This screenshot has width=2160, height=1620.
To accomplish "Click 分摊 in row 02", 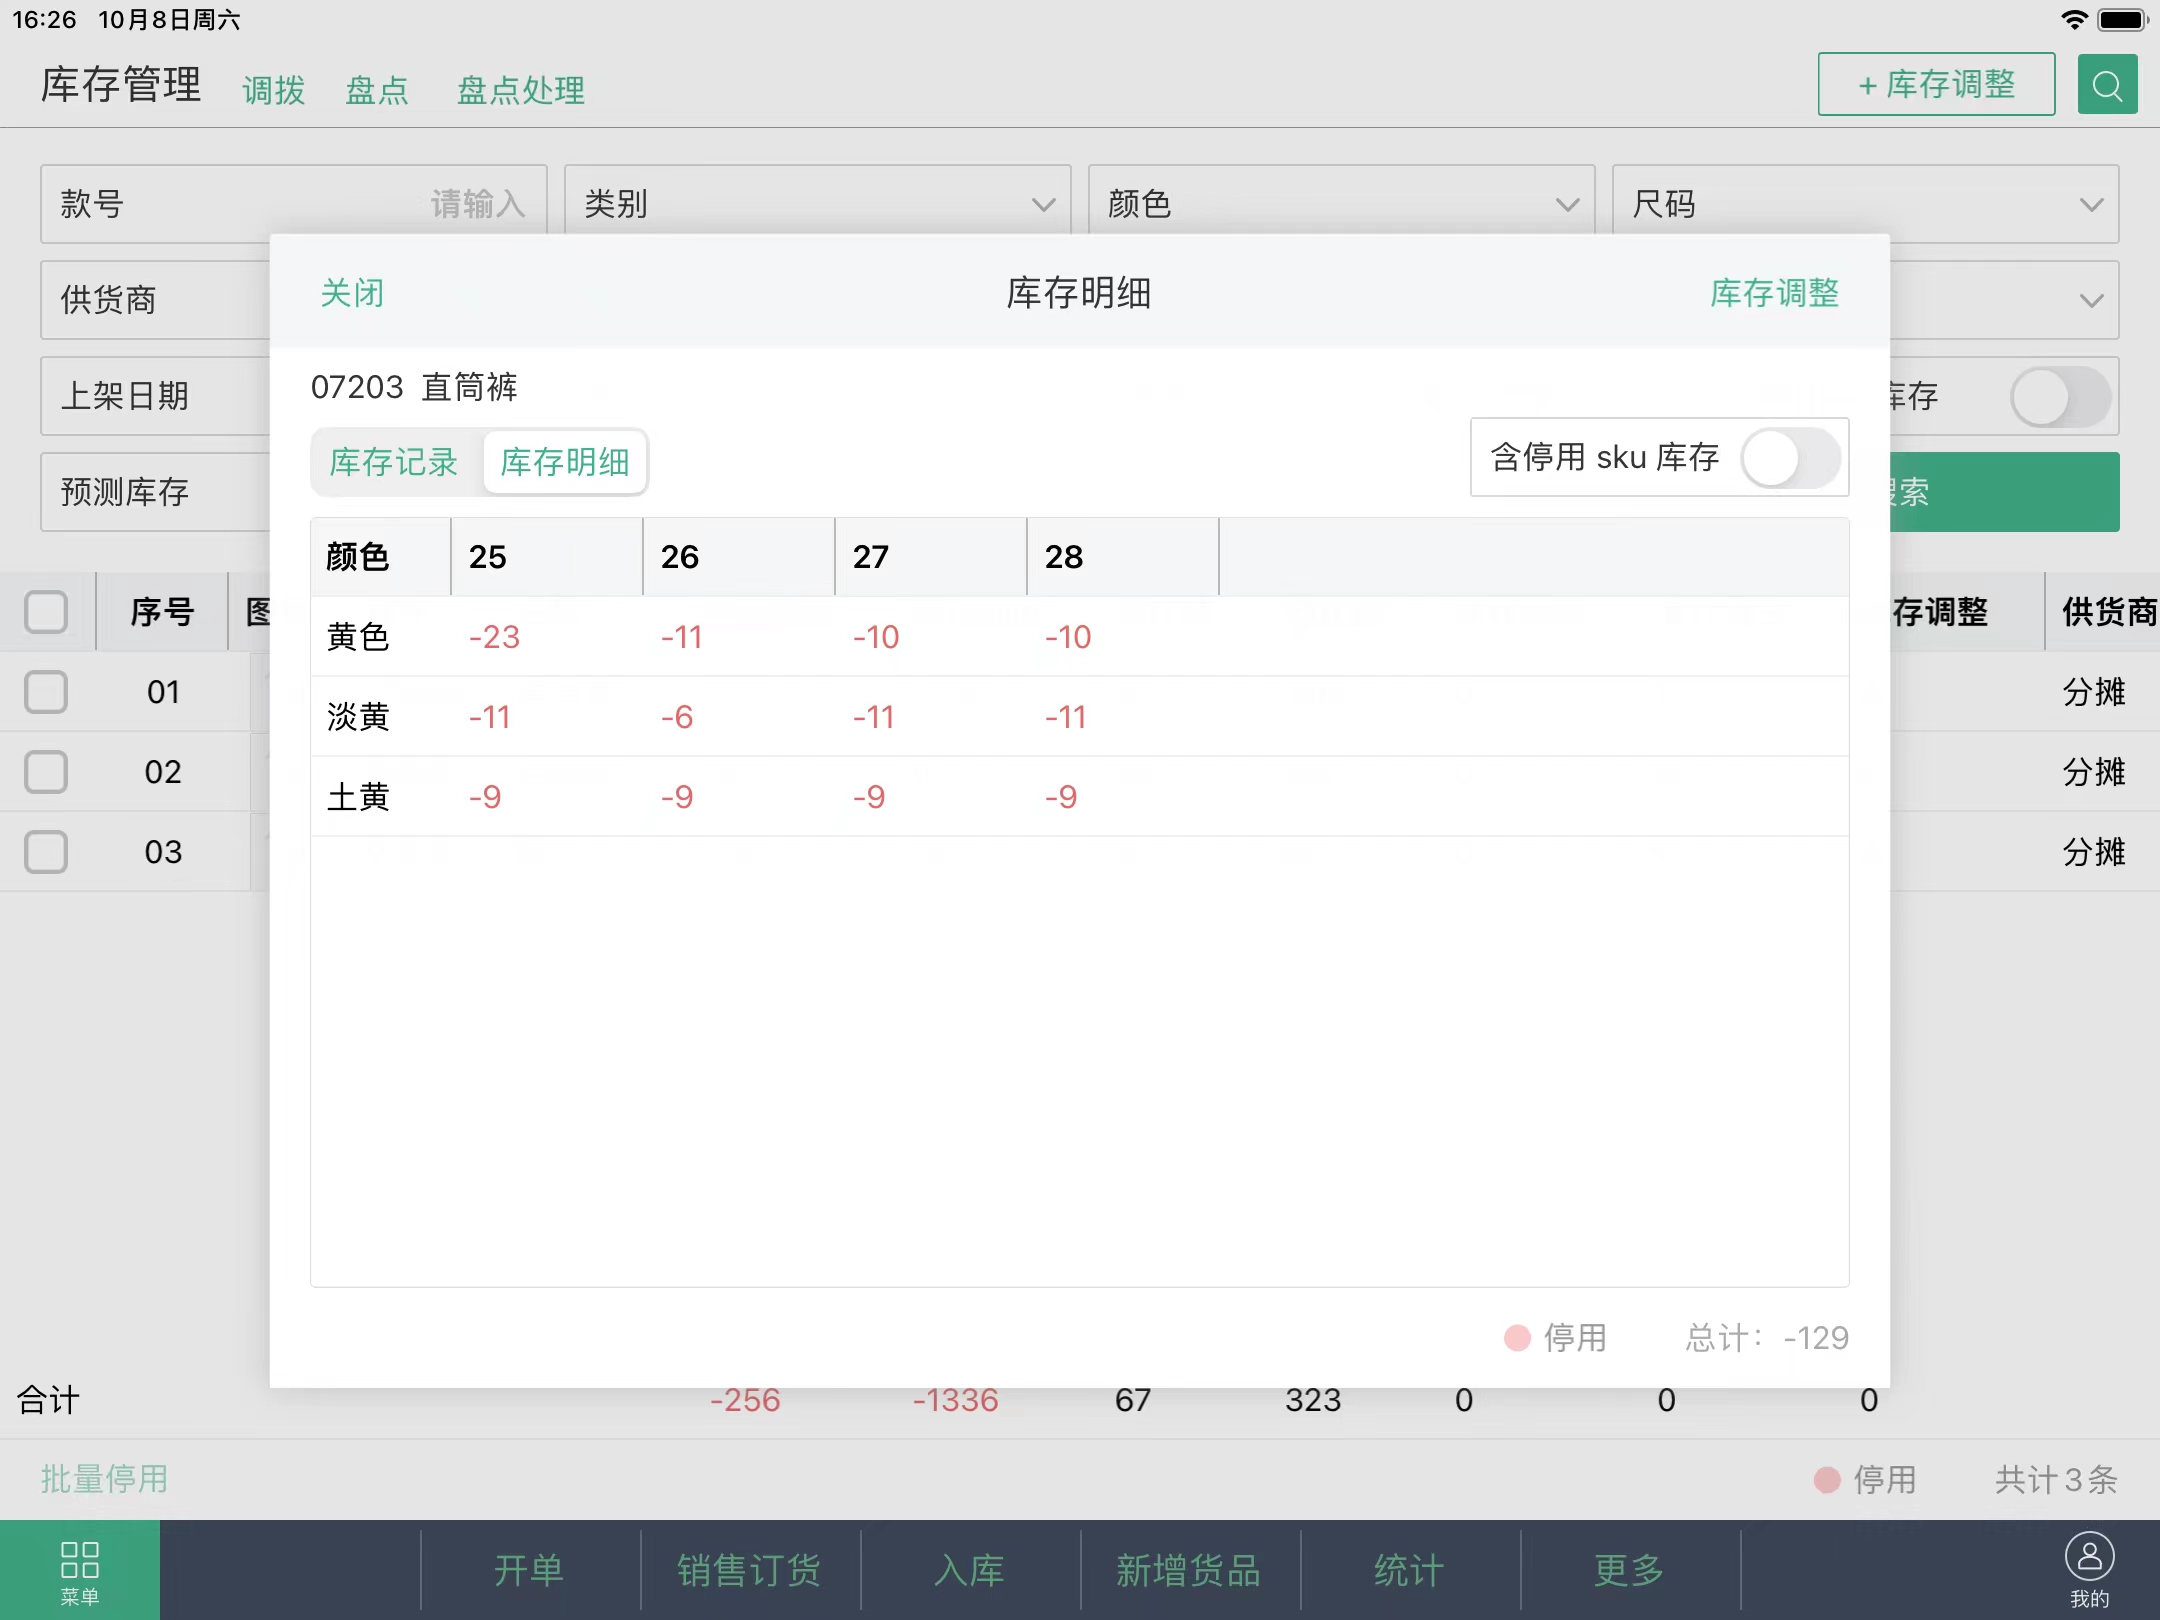I will [x=2094, y=772].
